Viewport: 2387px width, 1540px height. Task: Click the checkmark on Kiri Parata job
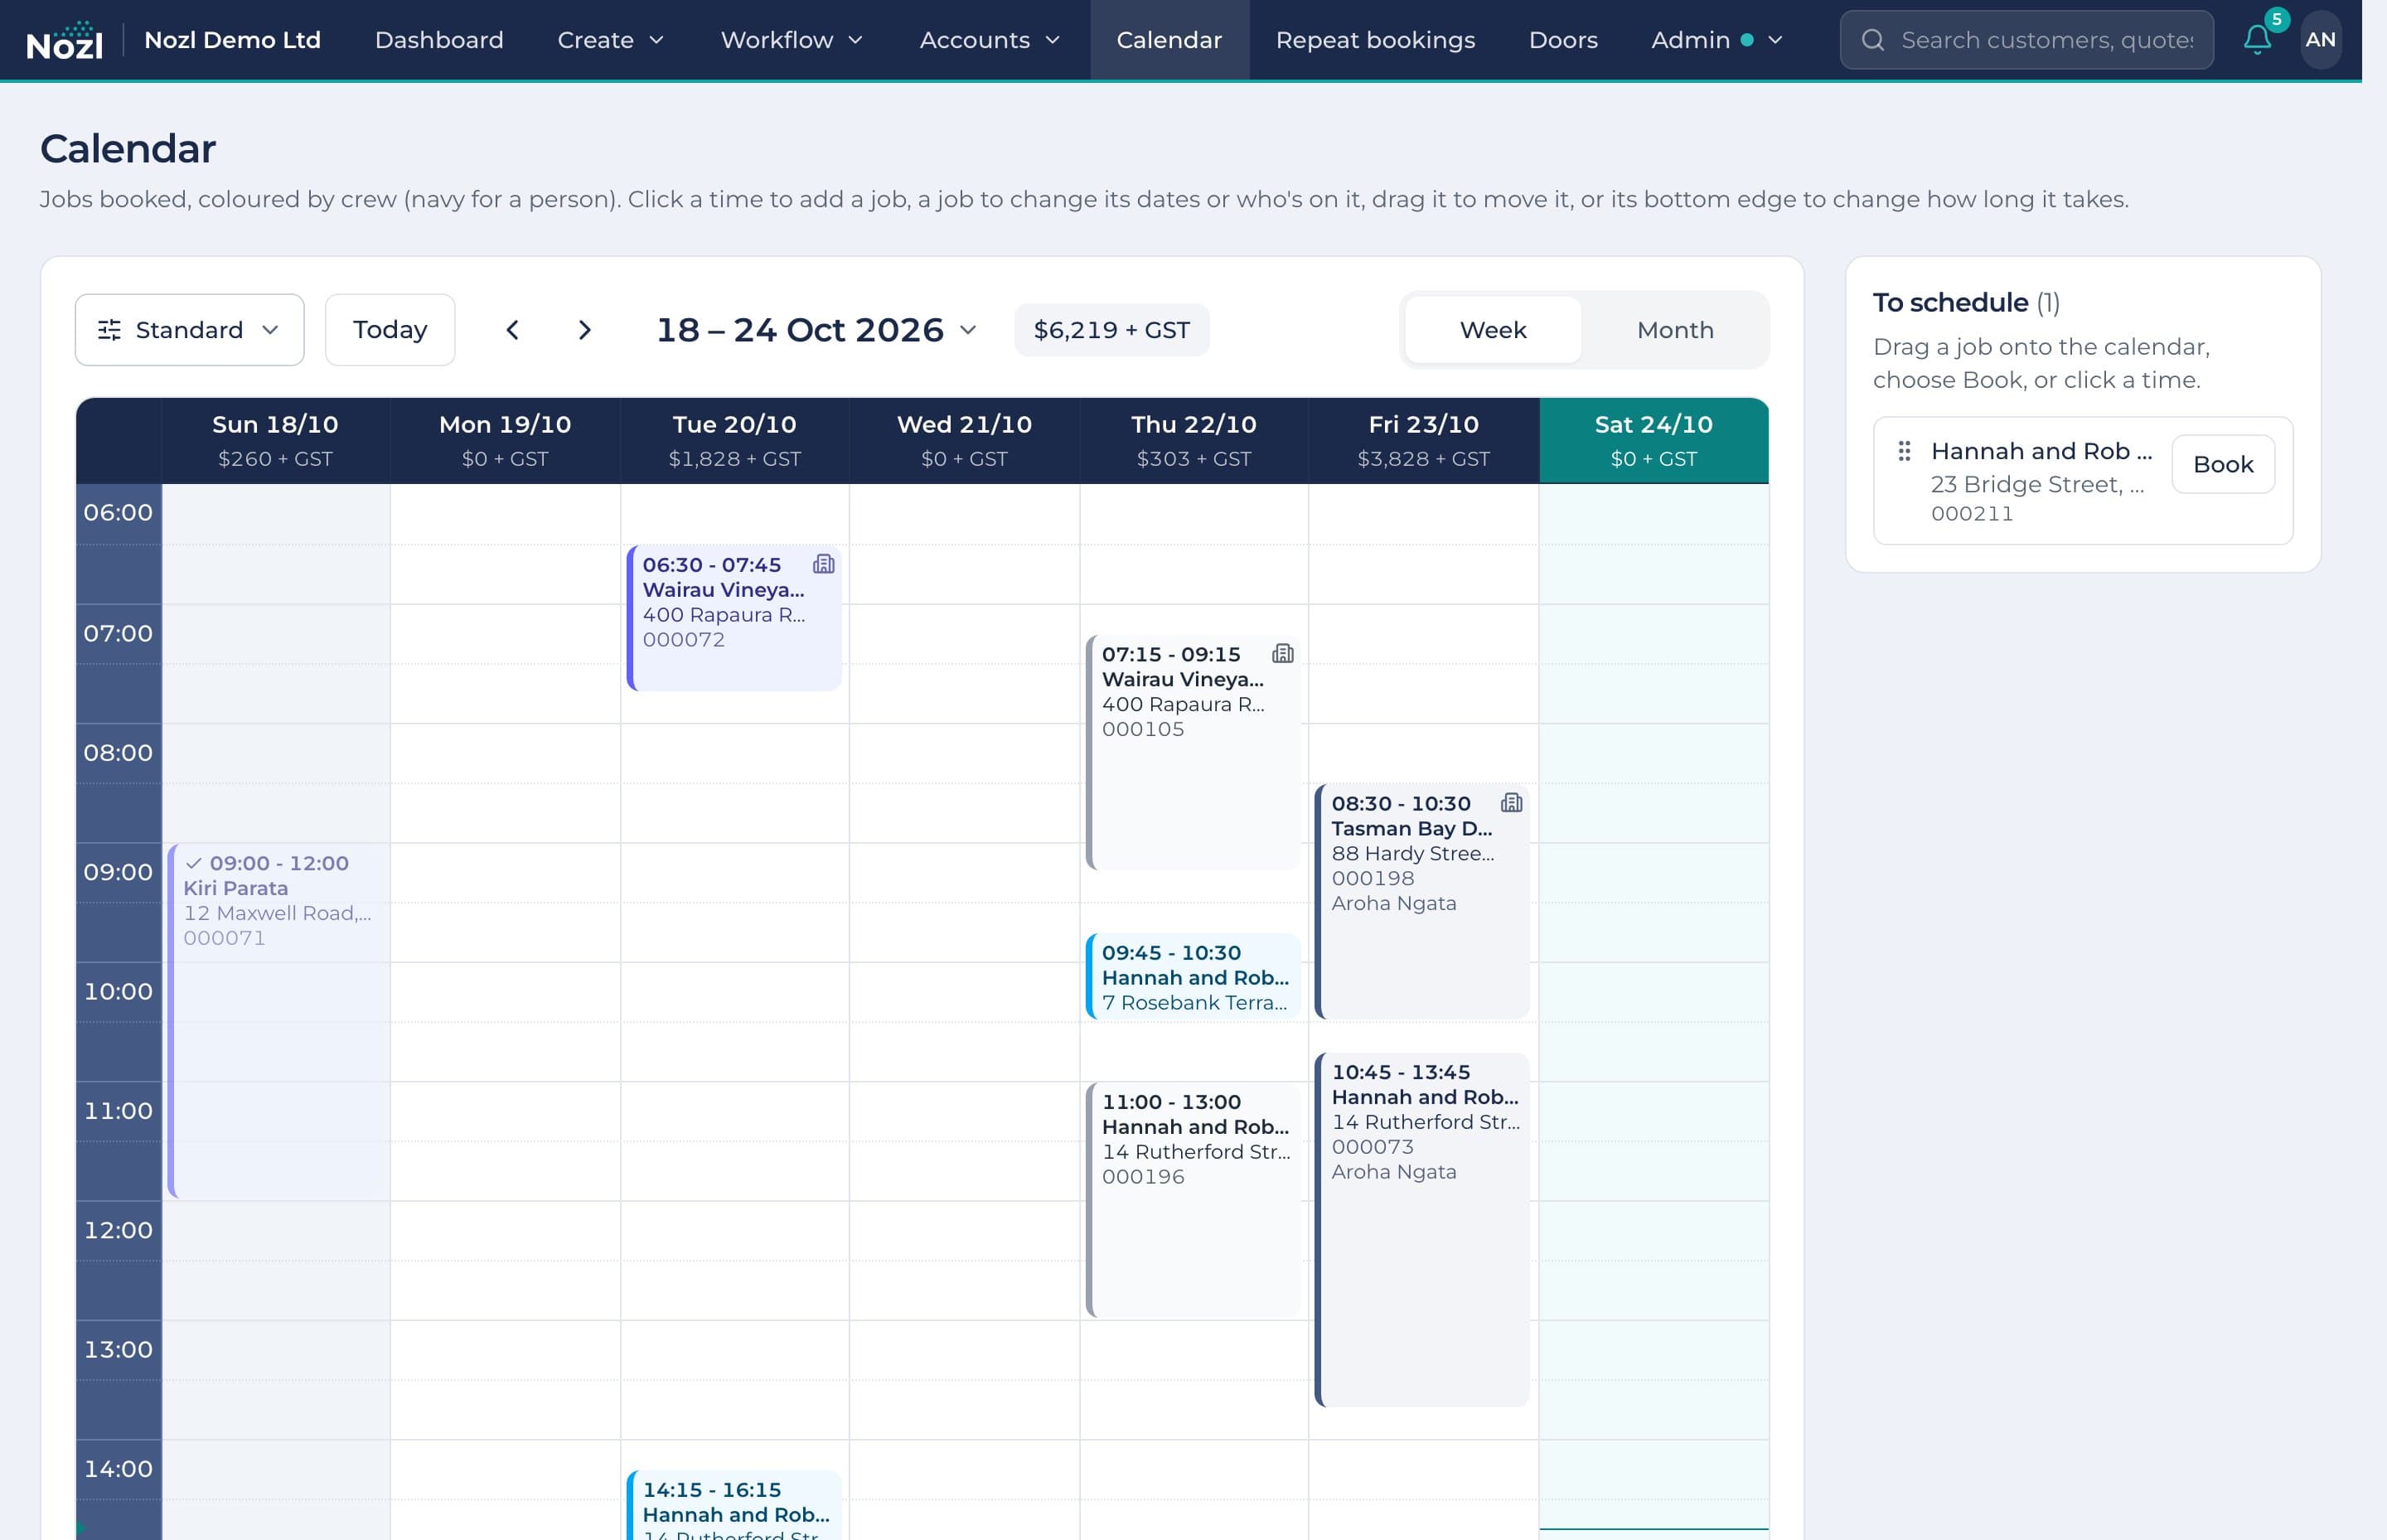194,863
